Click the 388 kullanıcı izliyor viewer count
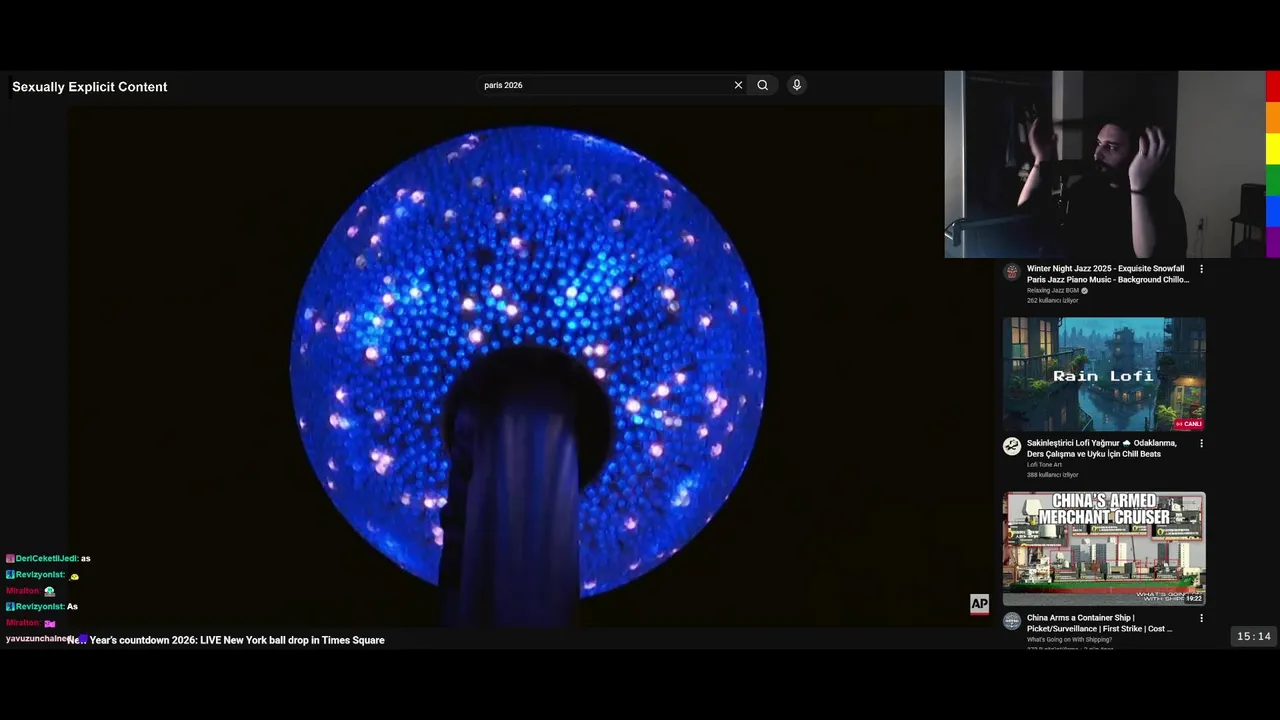The image size is (1280, 720). click(1052, 475)
